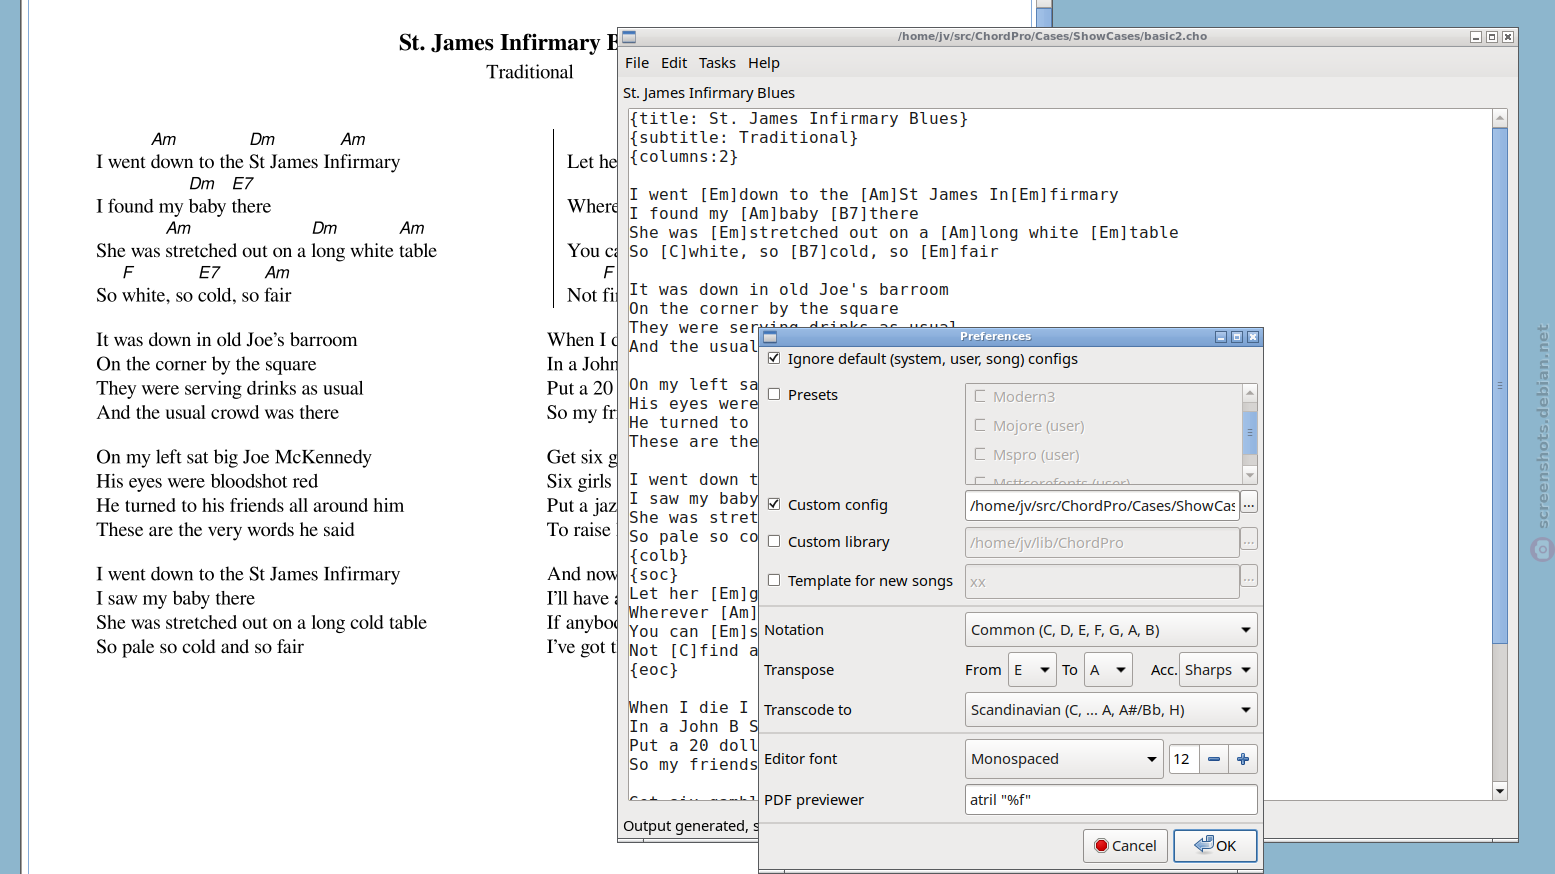Open the Transcode to dropdown
The width and height of the screenshot is (1555, 874).
point(1110,710)
